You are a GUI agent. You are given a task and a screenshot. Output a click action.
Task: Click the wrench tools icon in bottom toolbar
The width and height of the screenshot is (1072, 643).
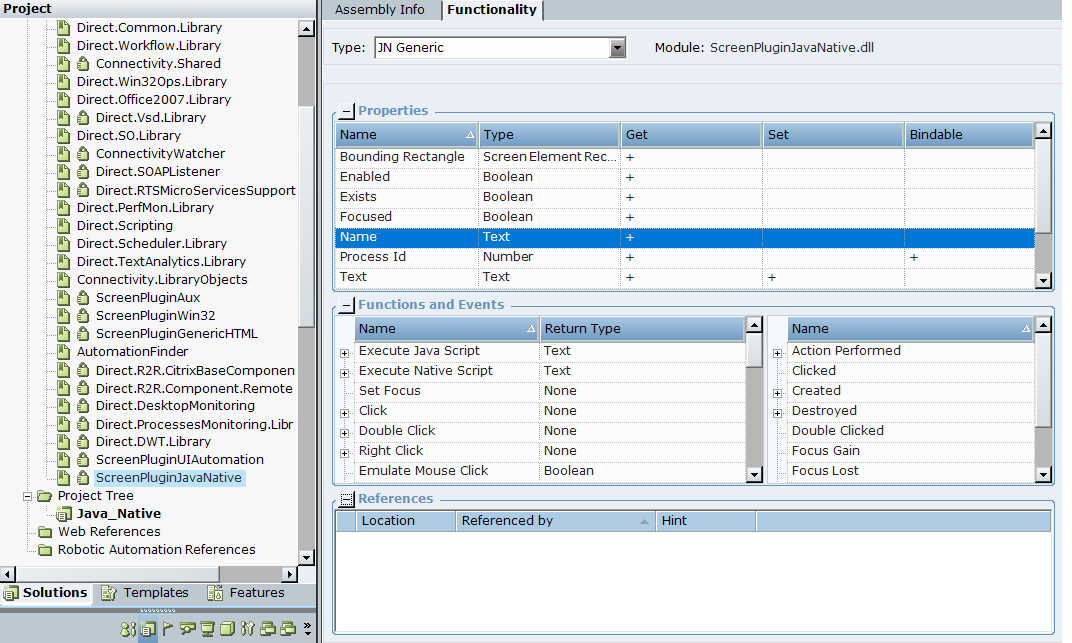tap(247, 629)
